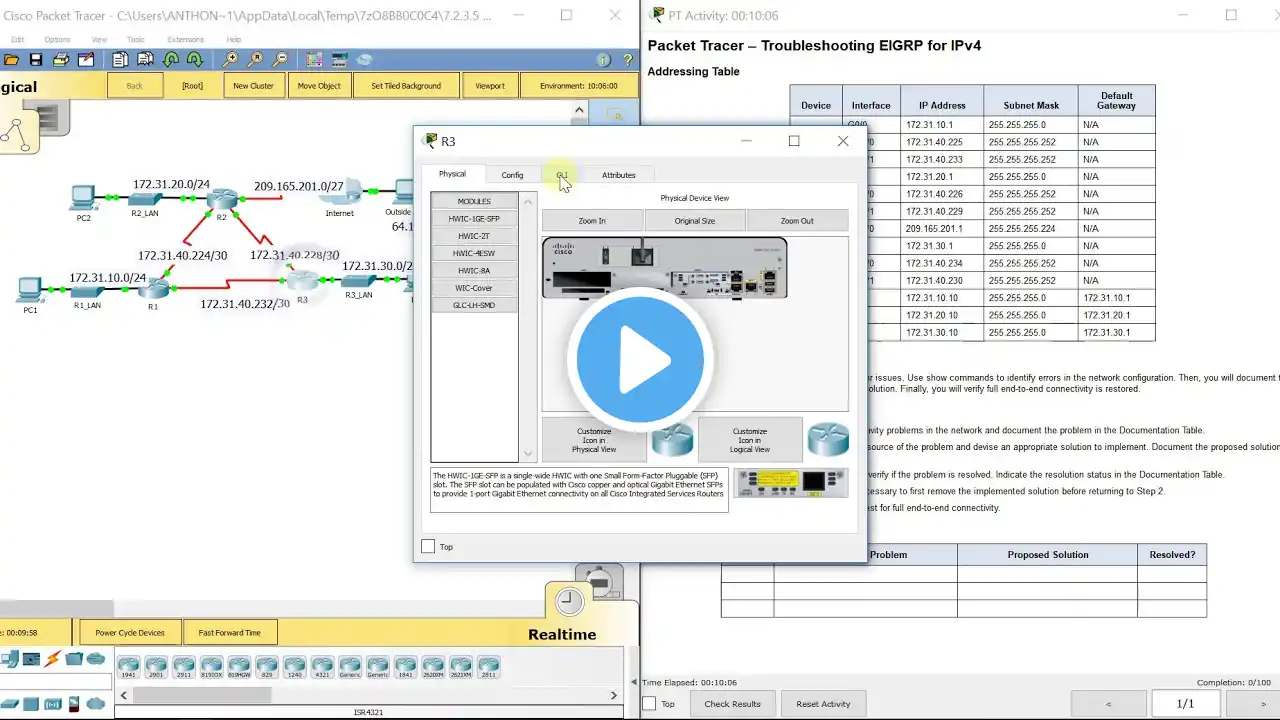Check the Top checkbox in R3 window
This screenshot has height=720, width=1280.
pos(428,546)
